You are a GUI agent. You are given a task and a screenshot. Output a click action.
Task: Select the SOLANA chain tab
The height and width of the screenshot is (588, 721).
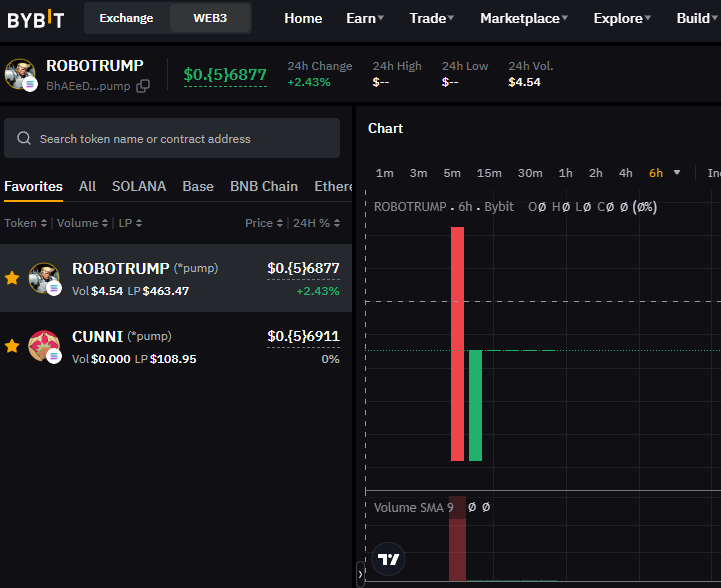coord(139,187)
